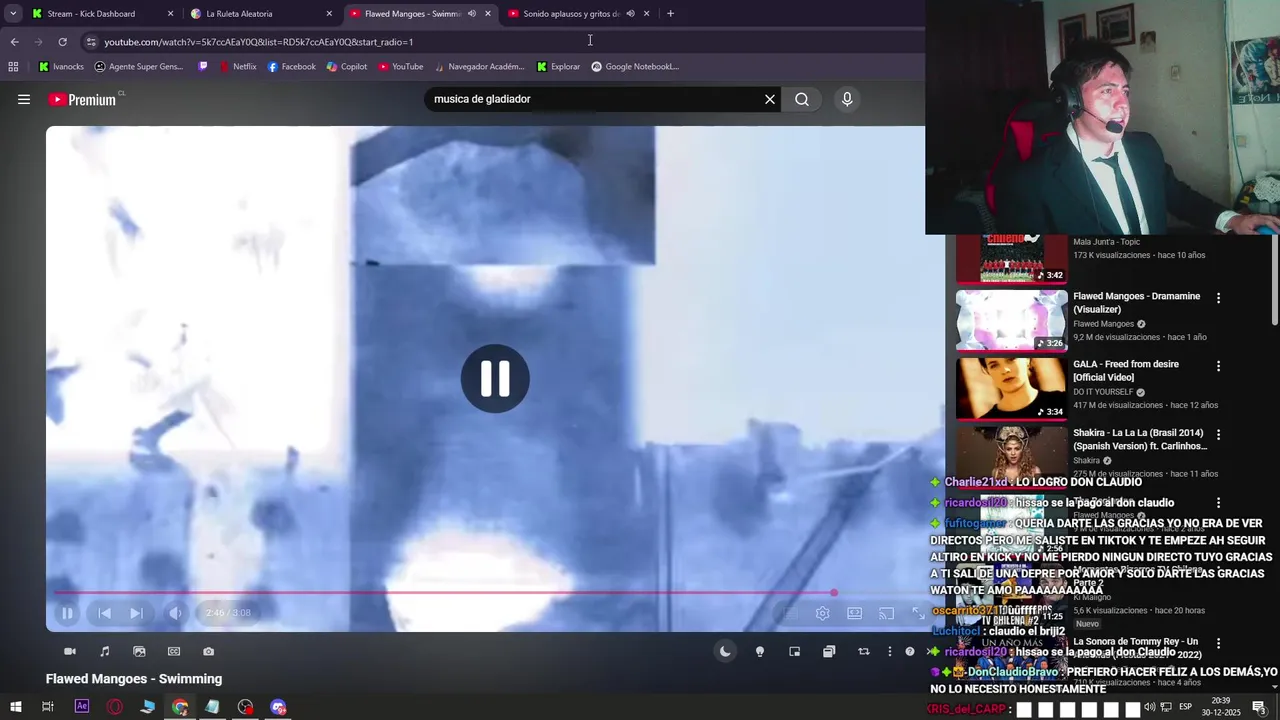The height and width of the screenshot is (720, 1280).
Task: Clear the search box with the X
Action: coord(770,99)
